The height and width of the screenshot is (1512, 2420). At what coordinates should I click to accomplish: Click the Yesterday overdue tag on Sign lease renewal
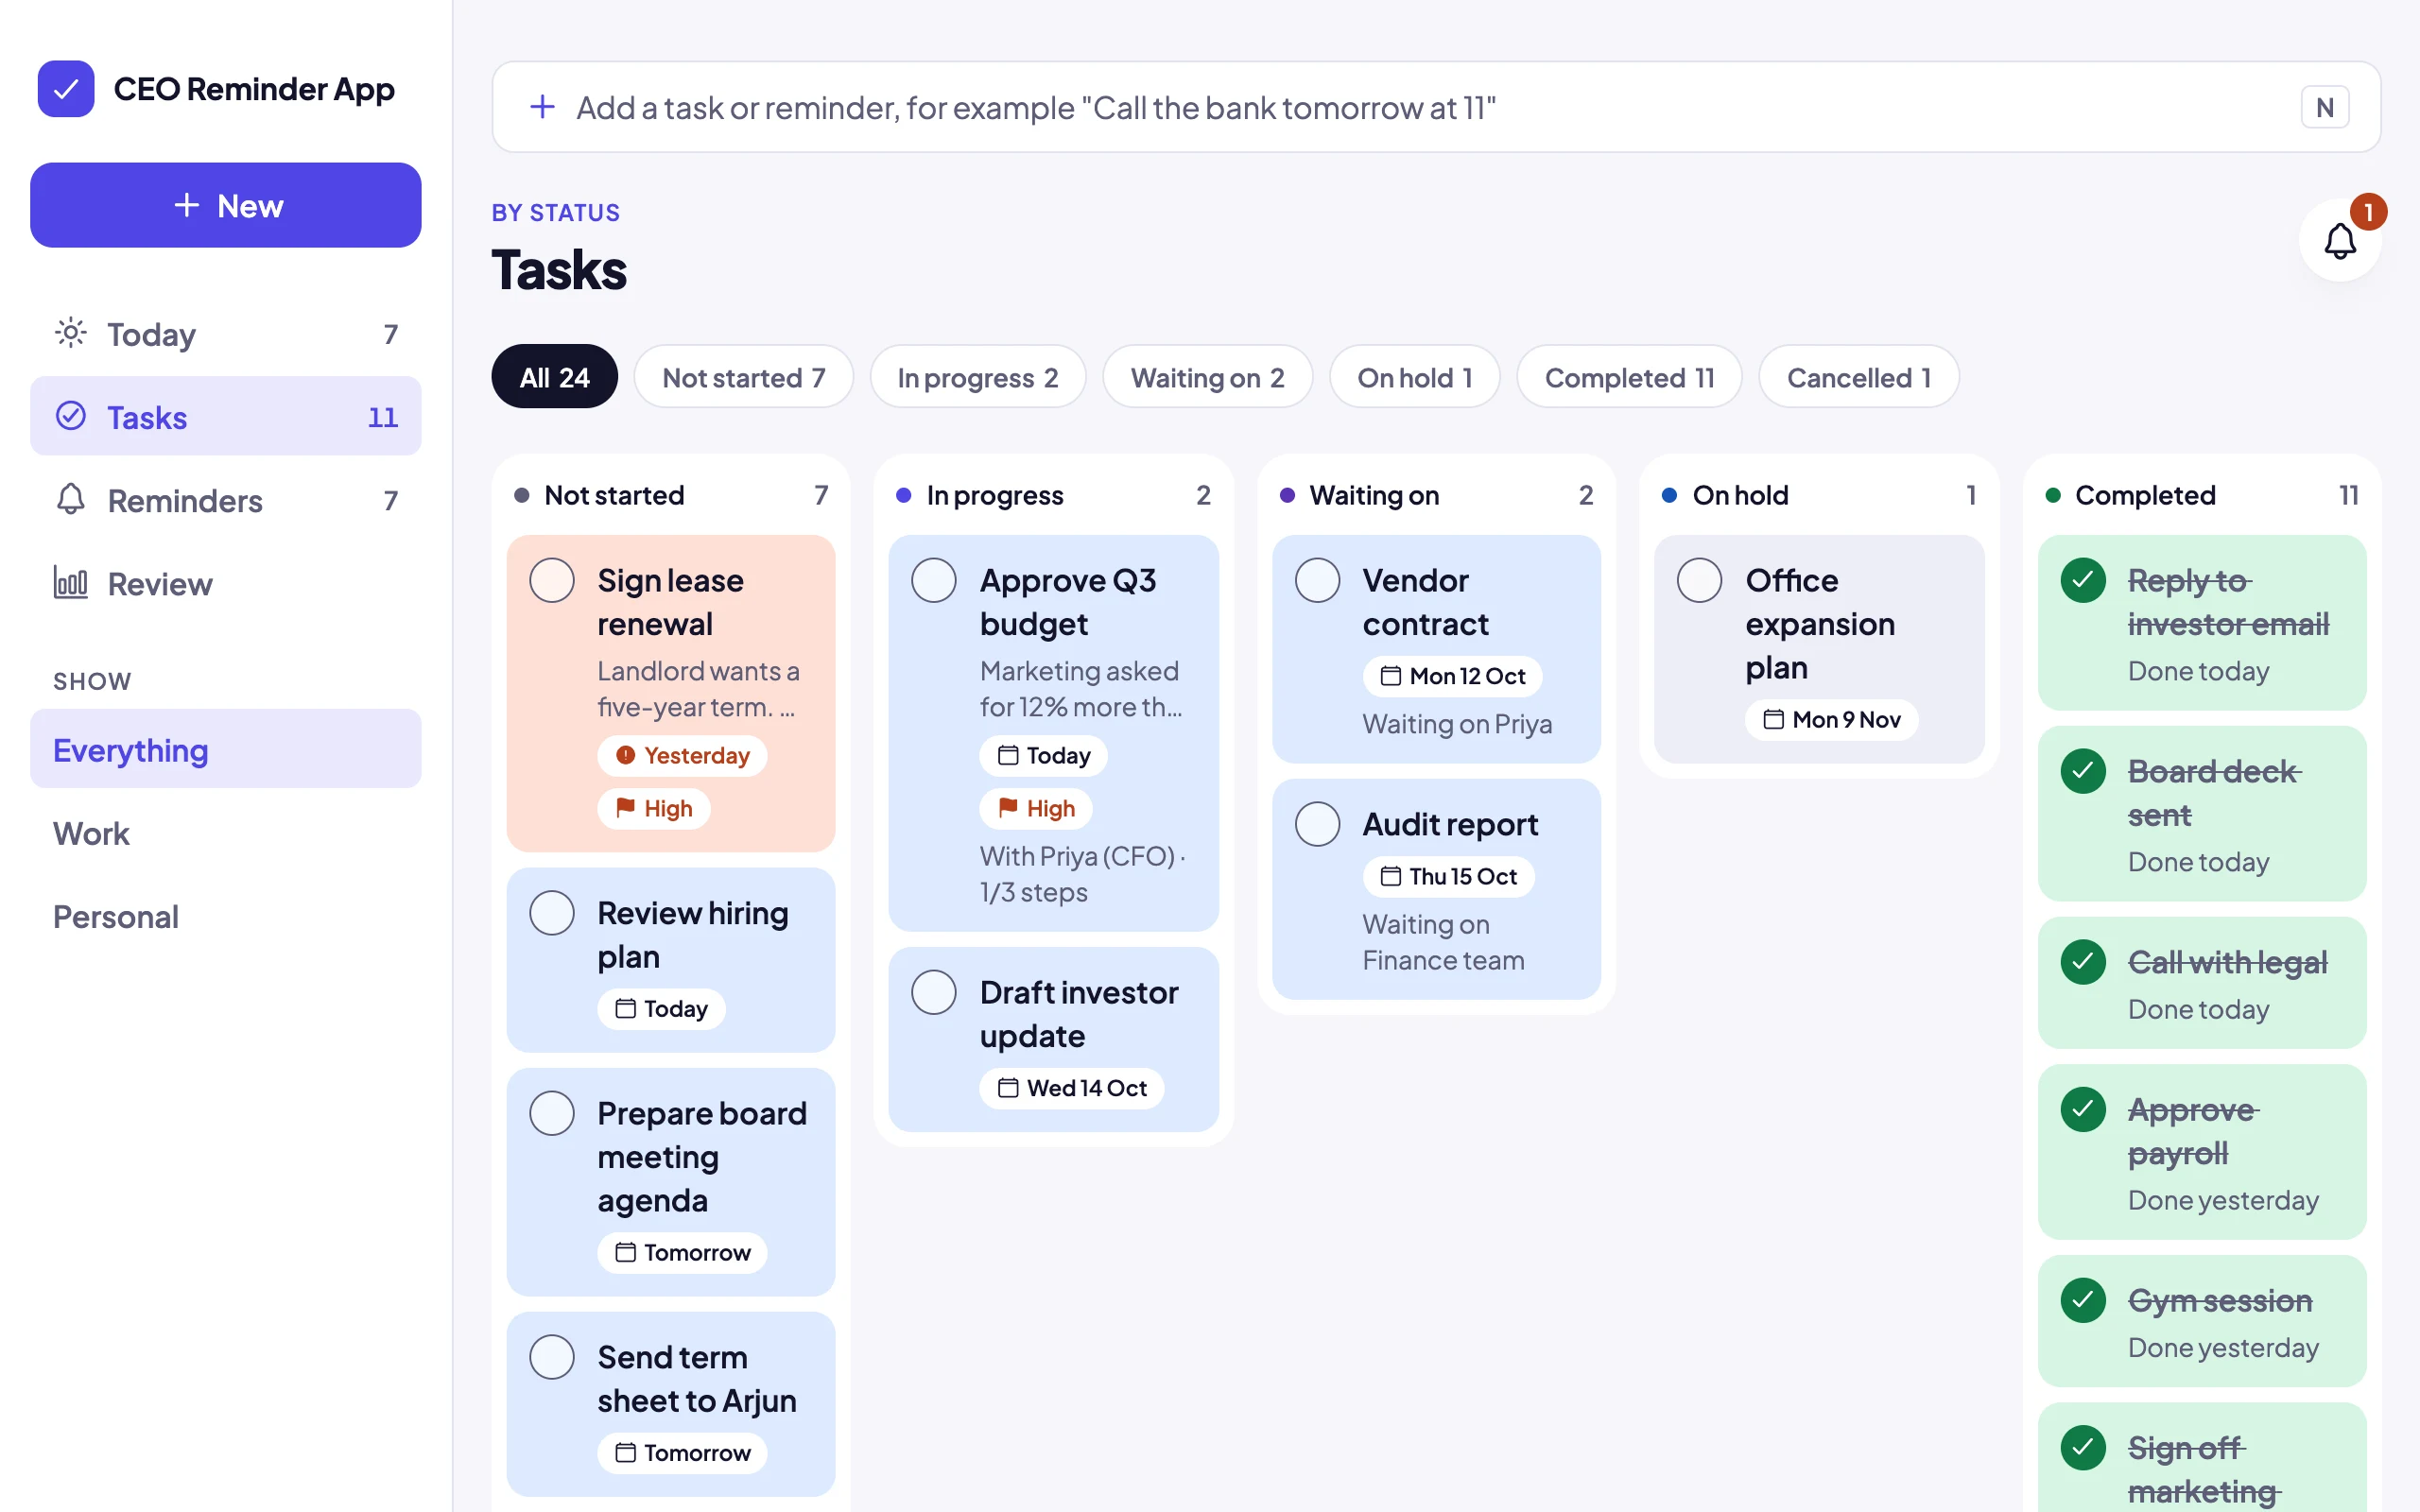coord(682,756)
